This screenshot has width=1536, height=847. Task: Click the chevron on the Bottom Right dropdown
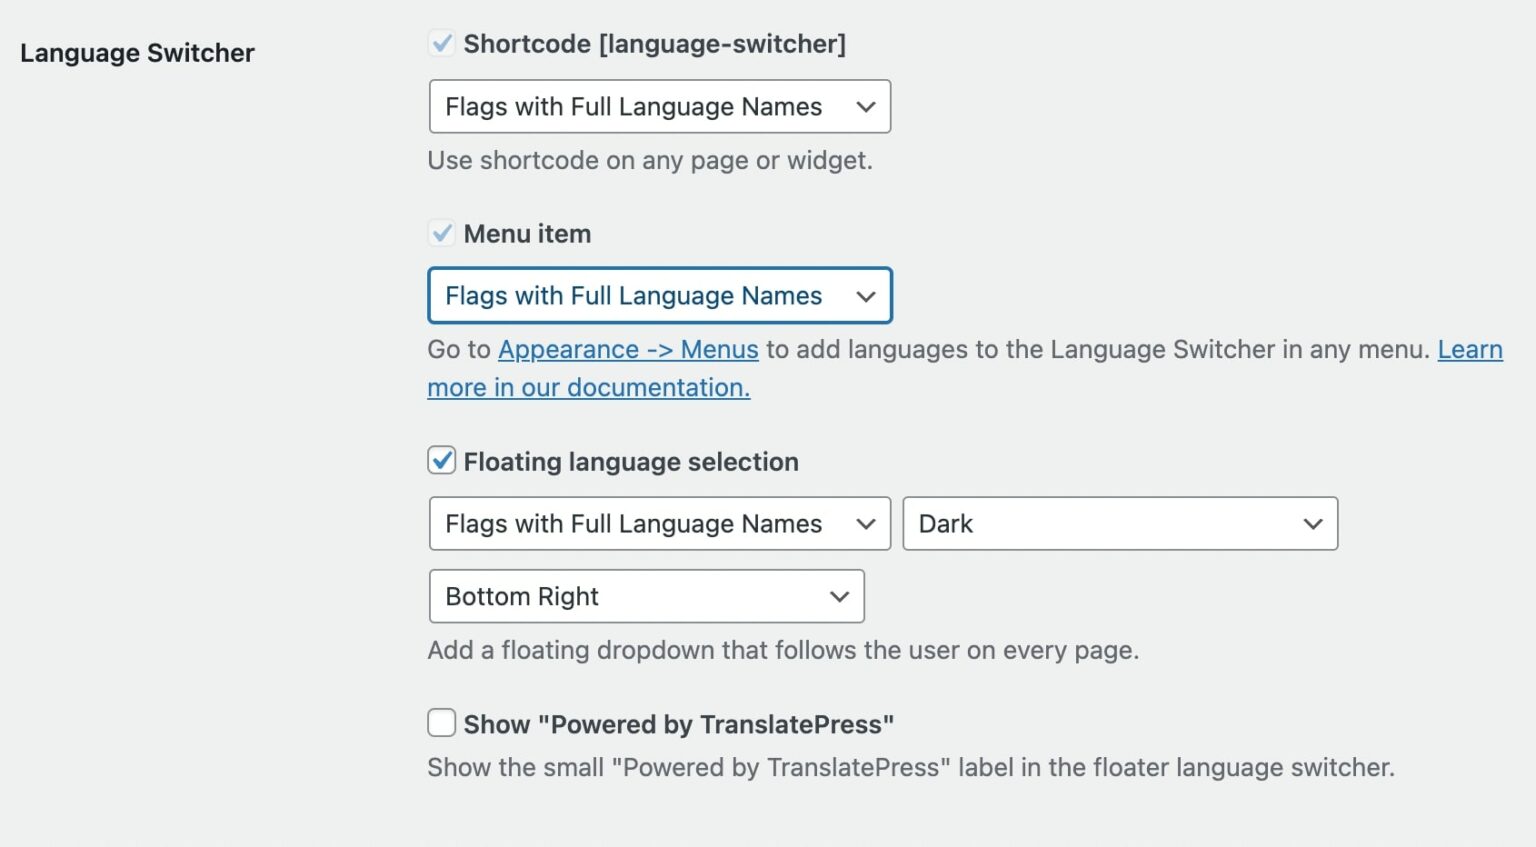click(839, 596)
